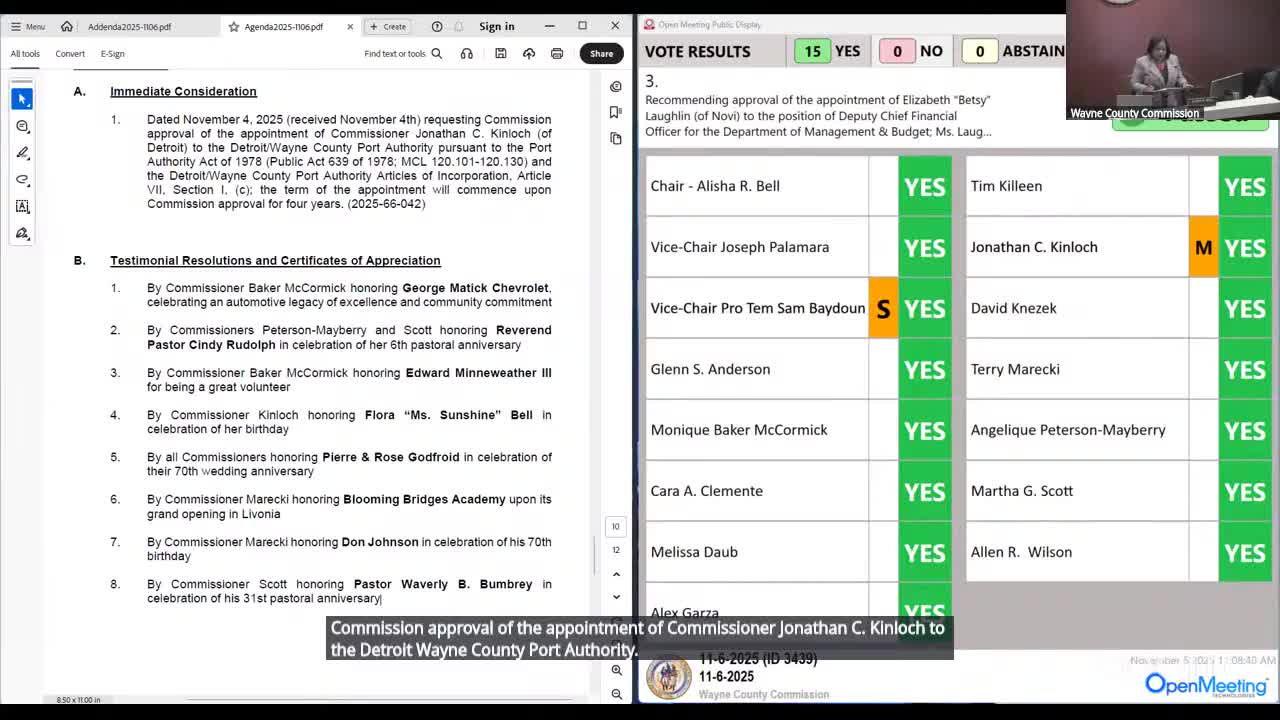Click the OpenMeeting logo

point(1207,684)
